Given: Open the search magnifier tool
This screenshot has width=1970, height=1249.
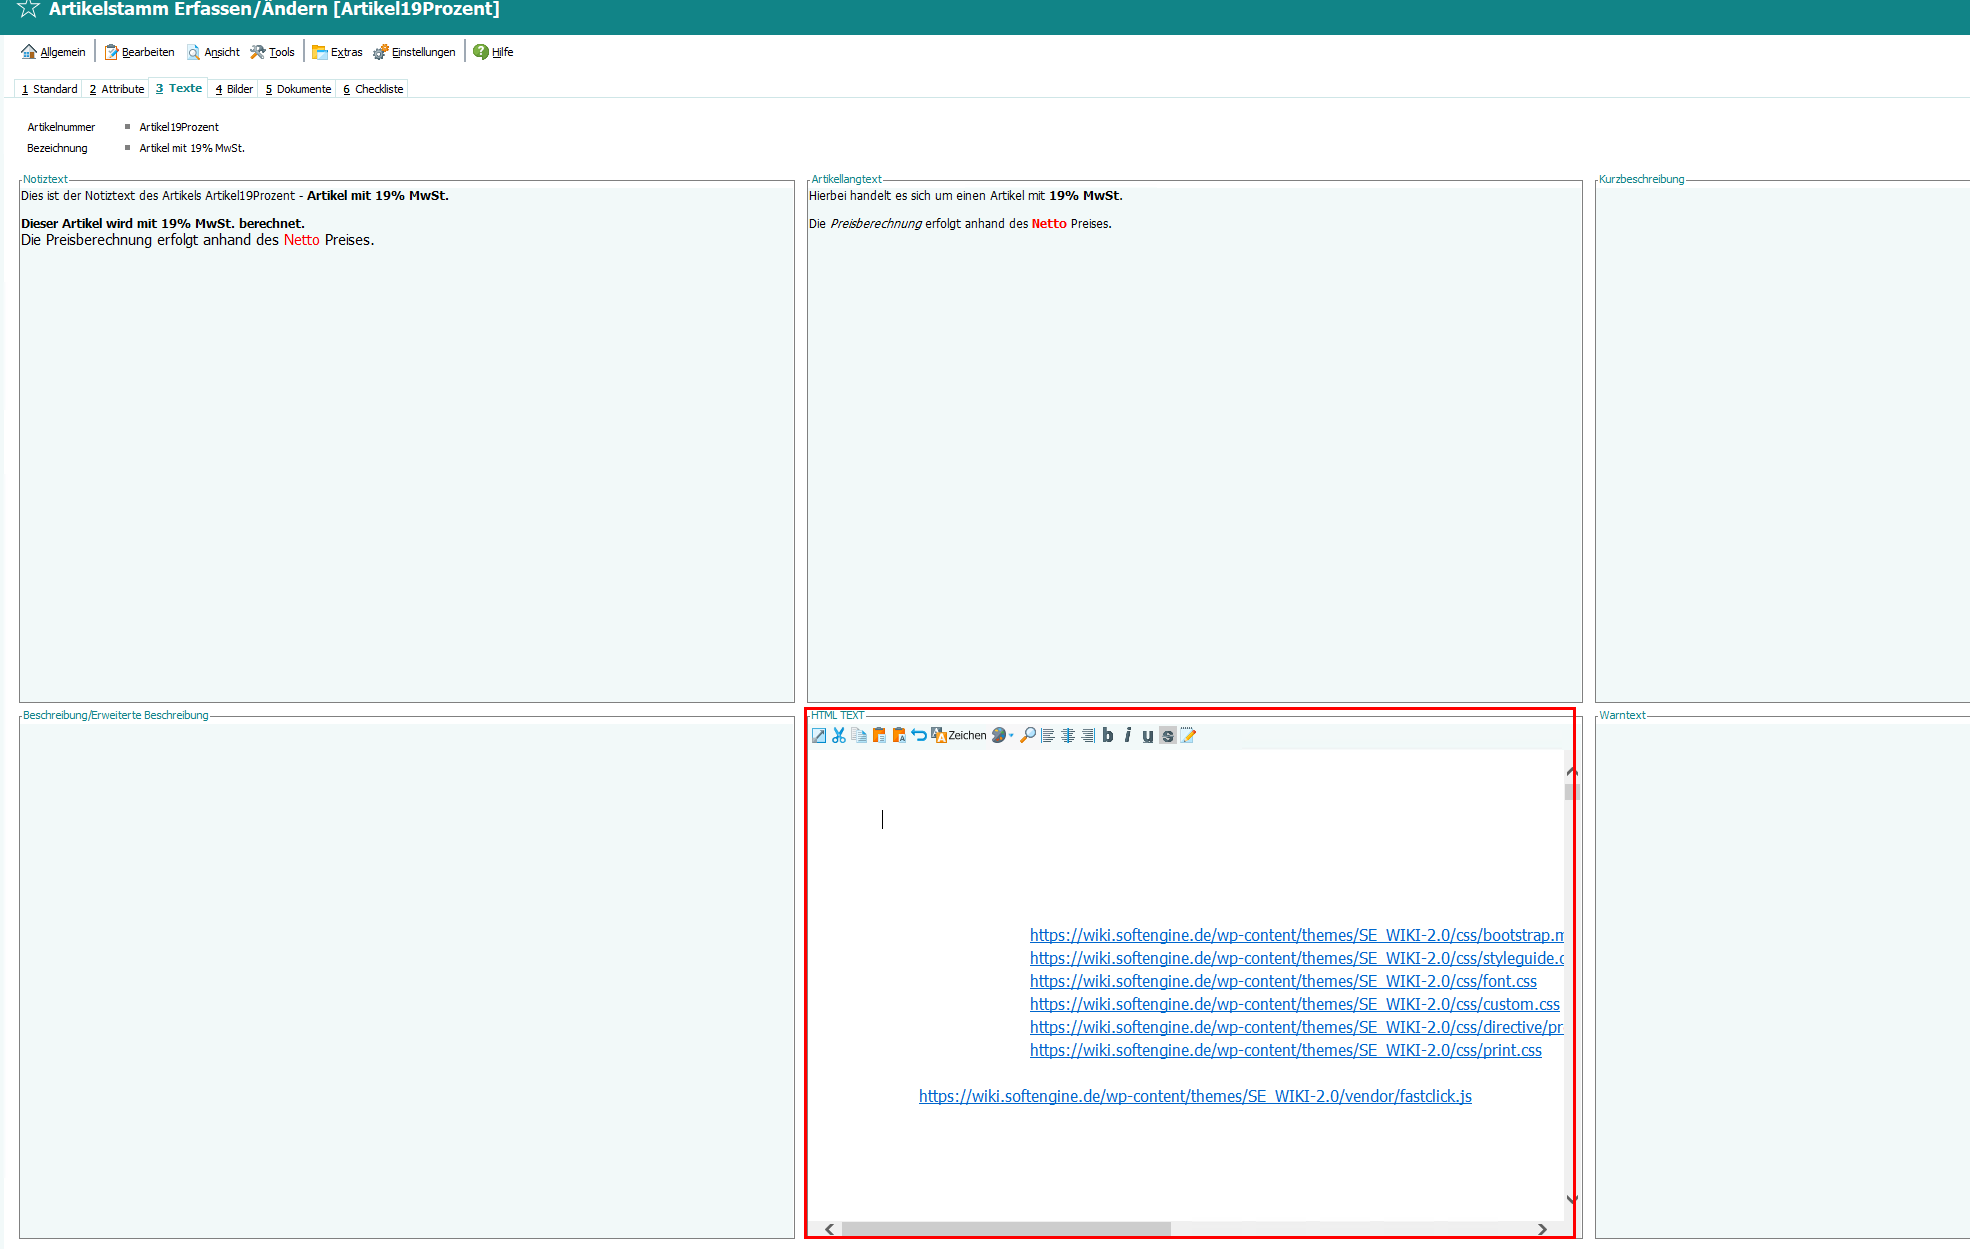Looking at the screenshot, I should pyautogui.click(x=1028, y=735).
